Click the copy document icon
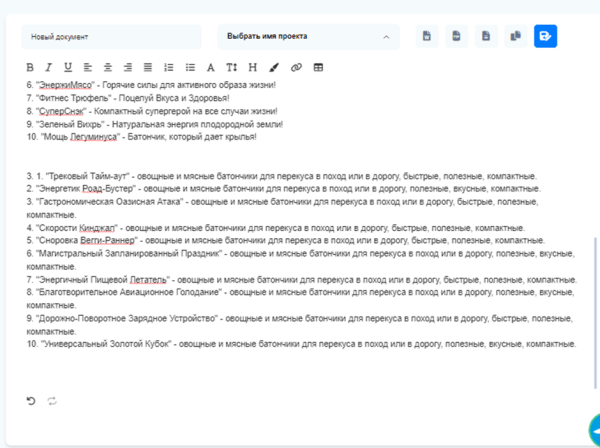The height and width of the screenshot is (448, 600). (x=516, y=37)
